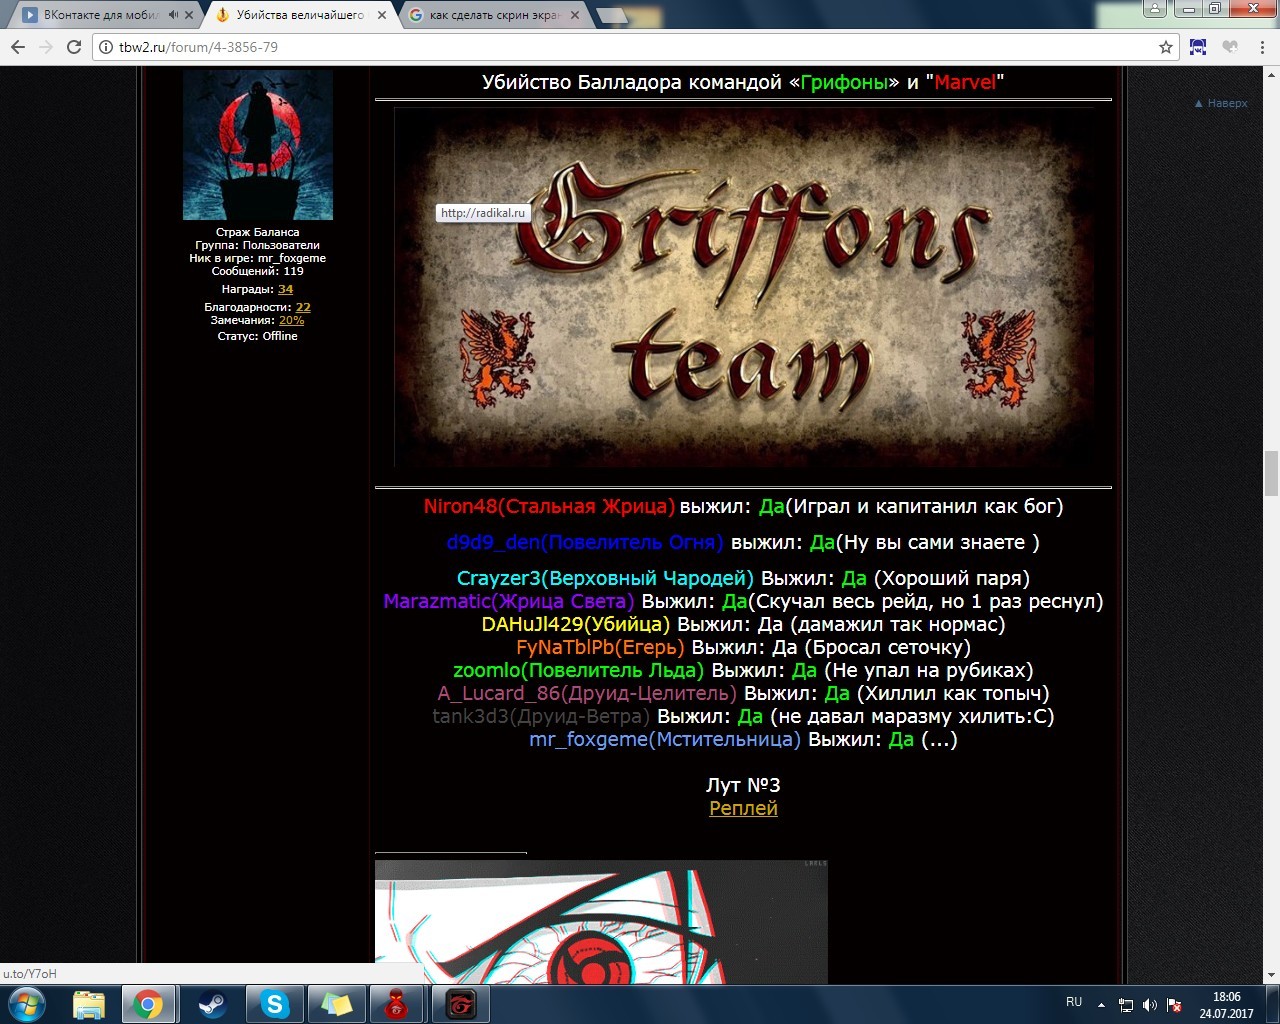Click the red eye signature image
Image resolution: width=1280 pixels, height=1024 pixels.
(x=601, y=922)
